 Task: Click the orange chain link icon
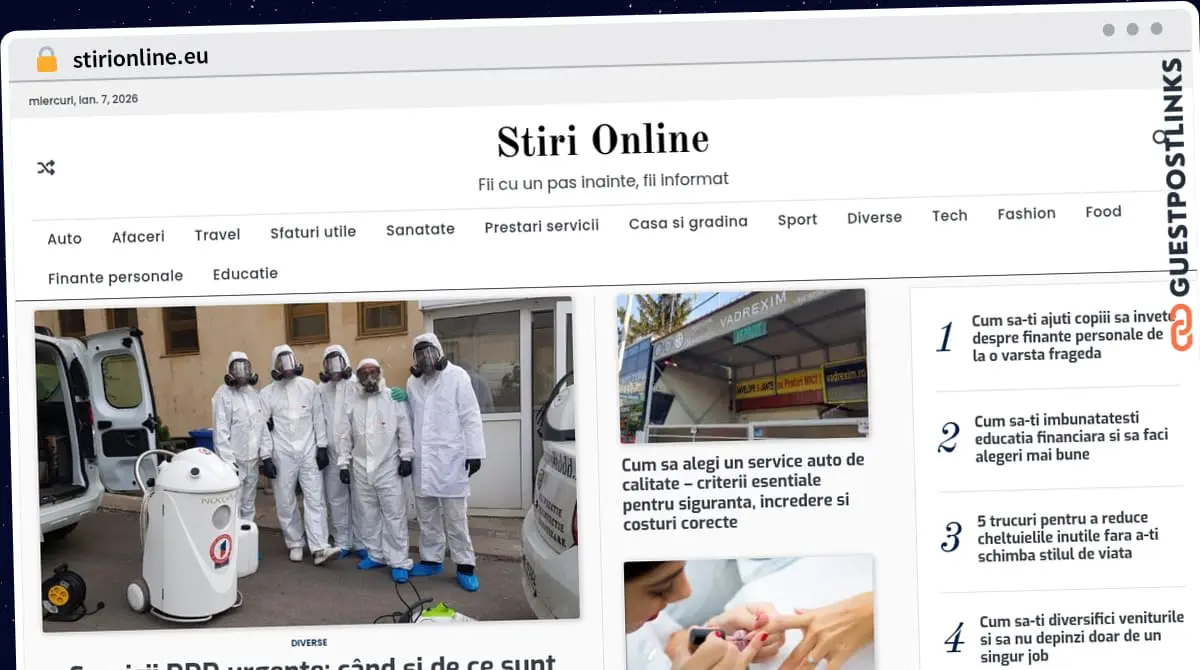(x=1181, y=328)
